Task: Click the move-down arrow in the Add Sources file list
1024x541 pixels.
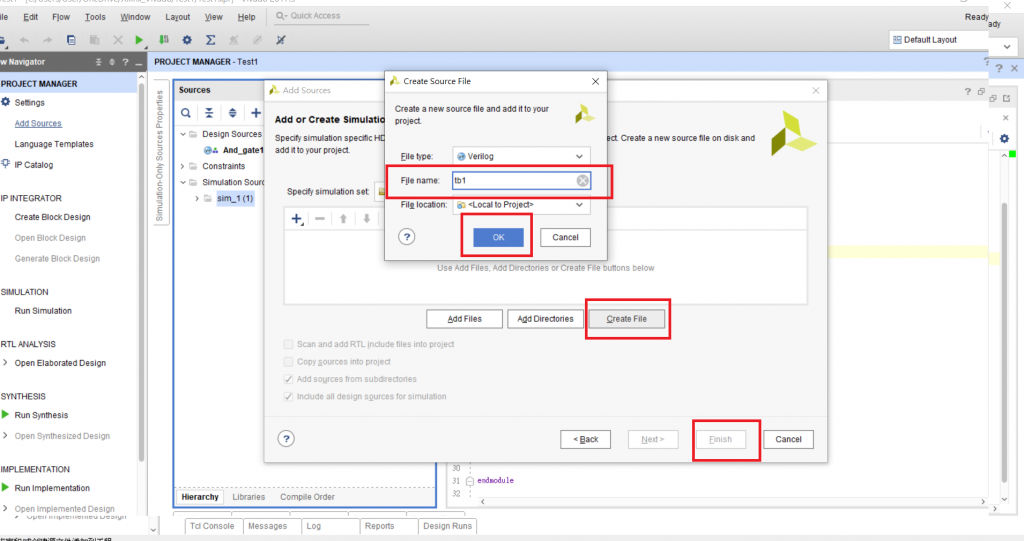Action: coord(367,219)
